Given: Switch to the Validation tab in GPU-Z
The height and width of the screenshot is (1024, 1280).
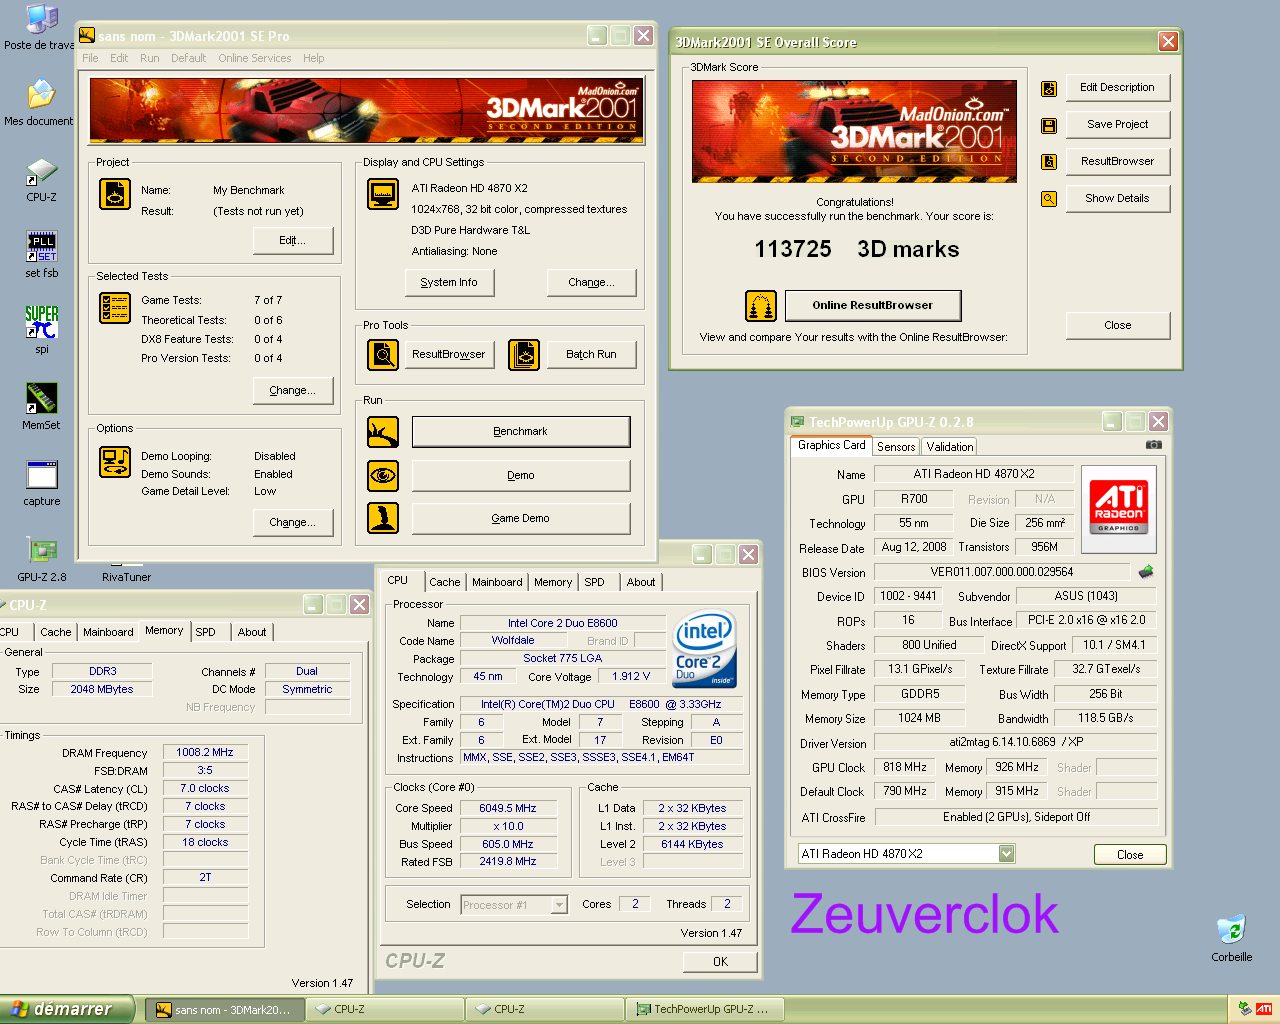Looking at the screenshot, I should coord(949,447).
